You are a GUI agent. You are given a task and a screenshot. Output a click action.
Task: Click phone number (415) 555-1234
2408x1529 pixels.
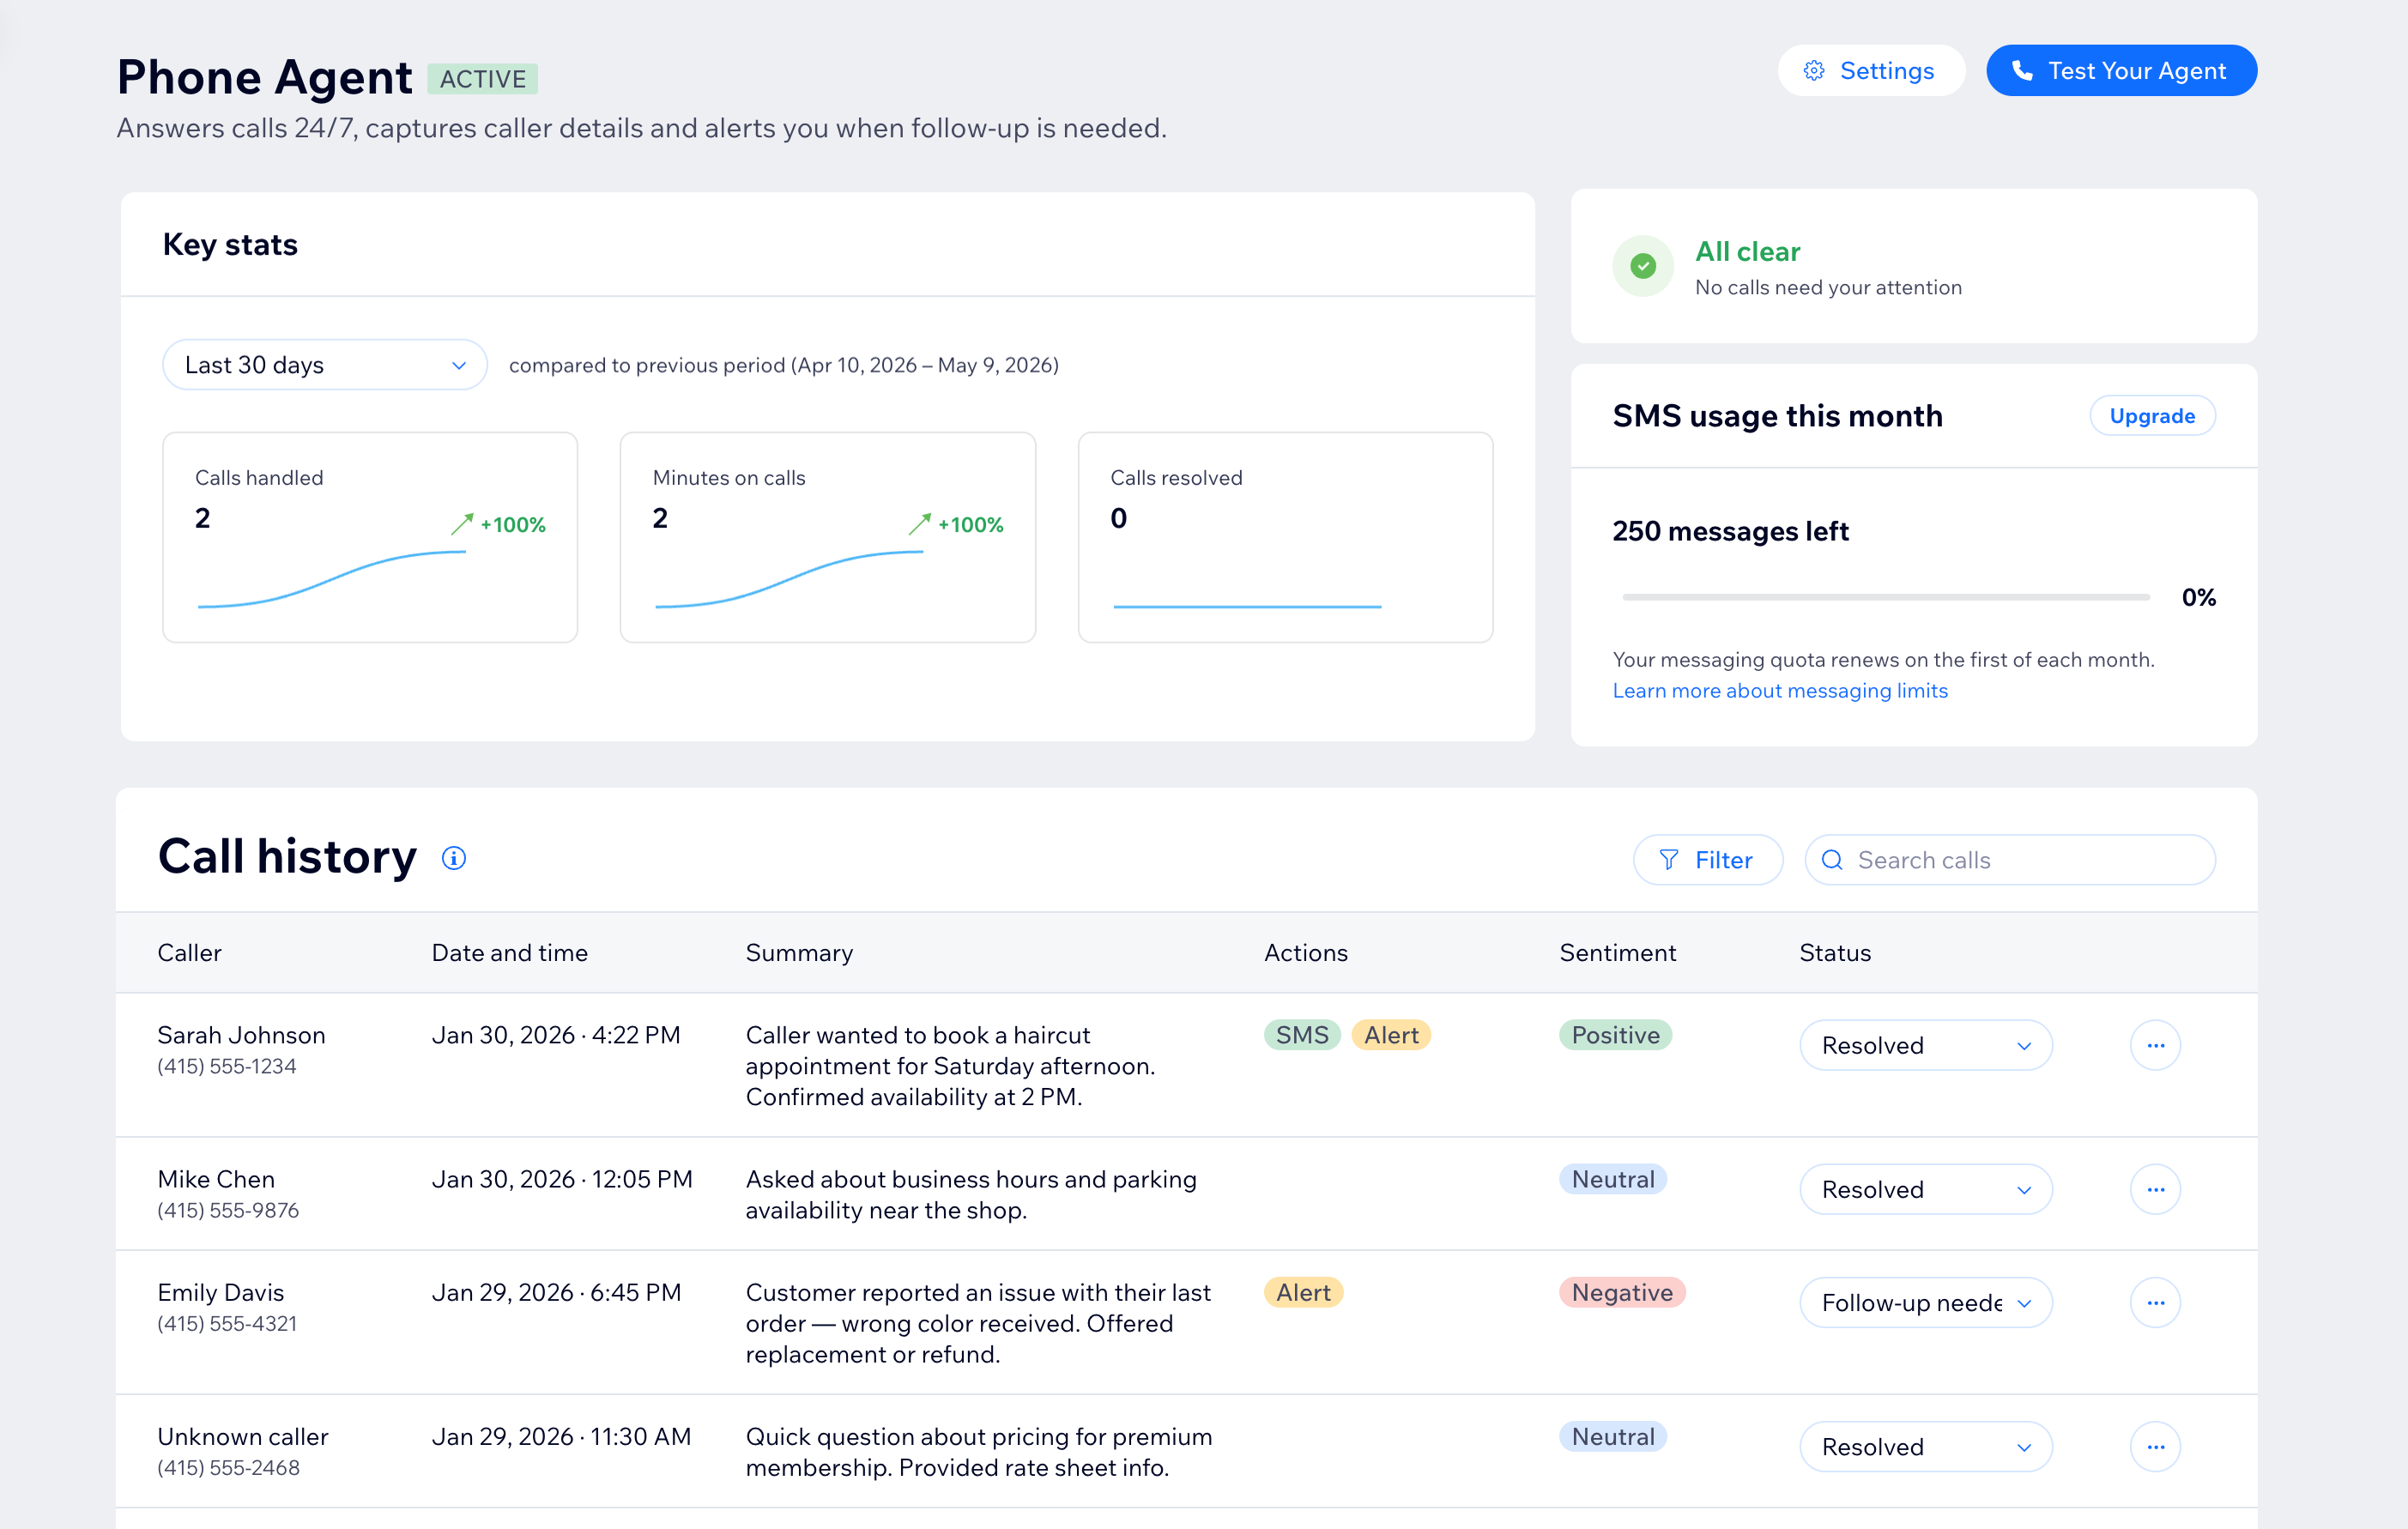point(227,1066)
